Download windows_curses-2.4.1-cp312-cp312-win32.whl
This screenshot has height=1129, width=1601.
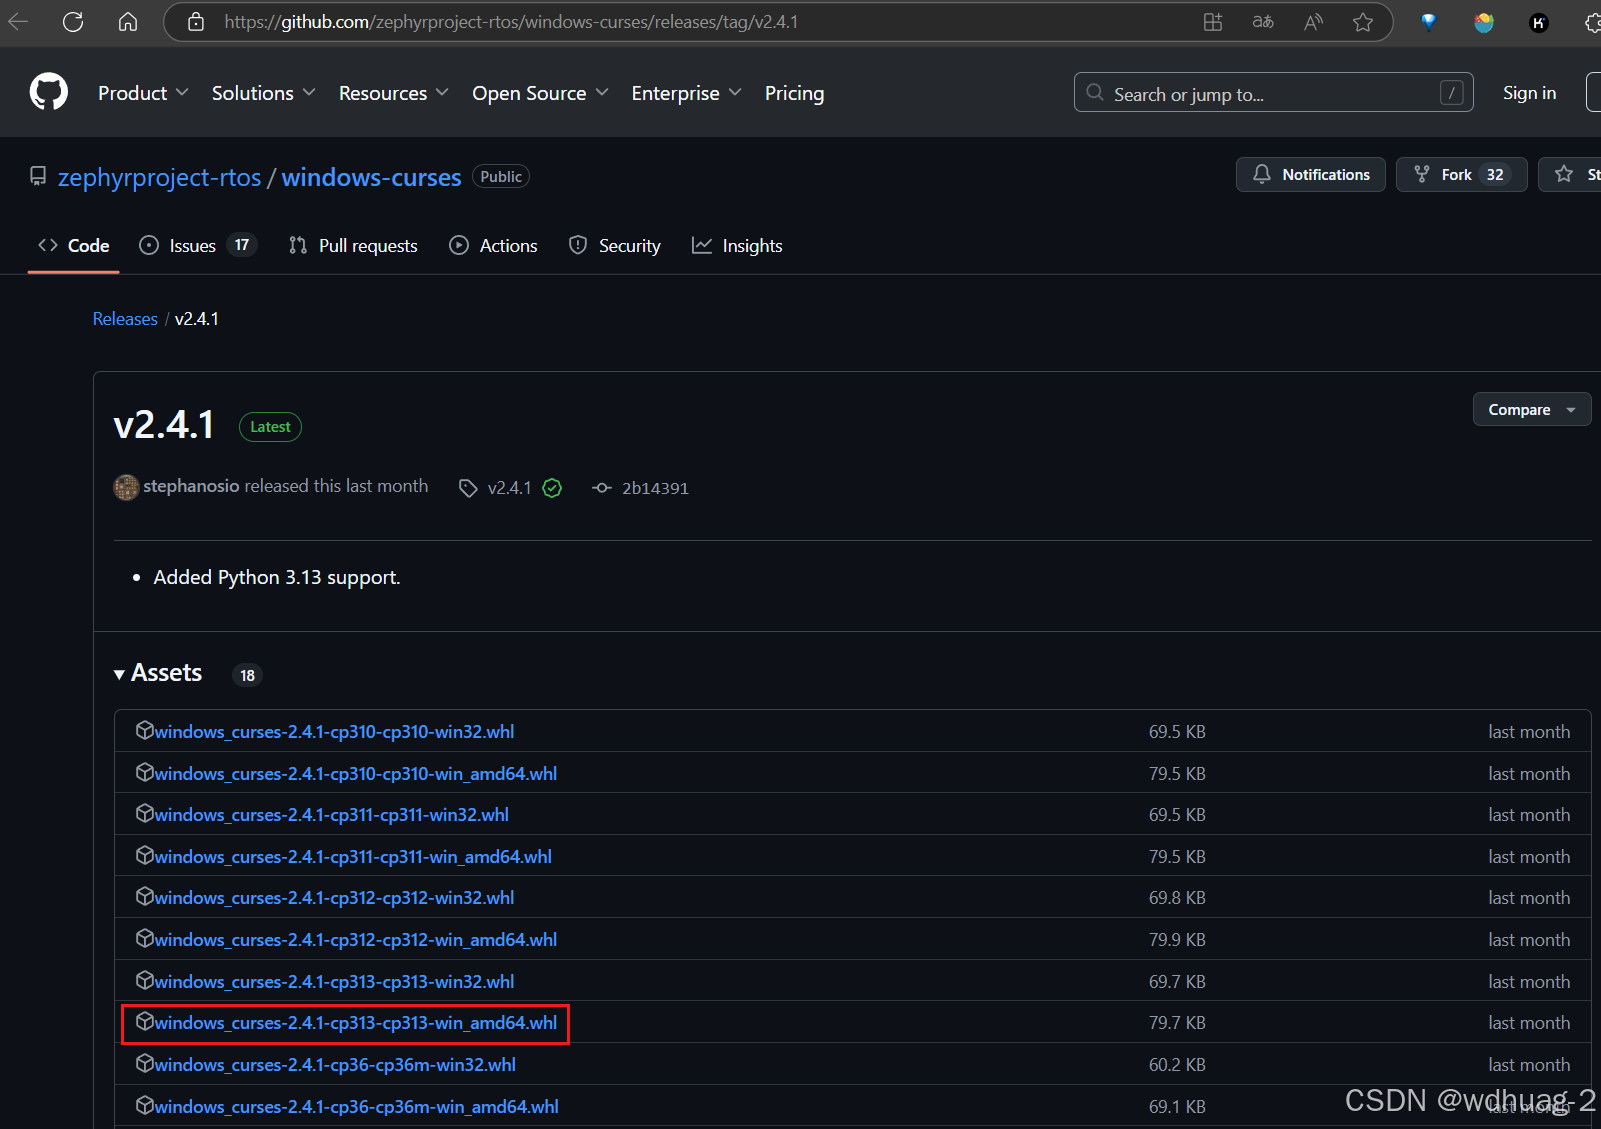pos(334,898)
